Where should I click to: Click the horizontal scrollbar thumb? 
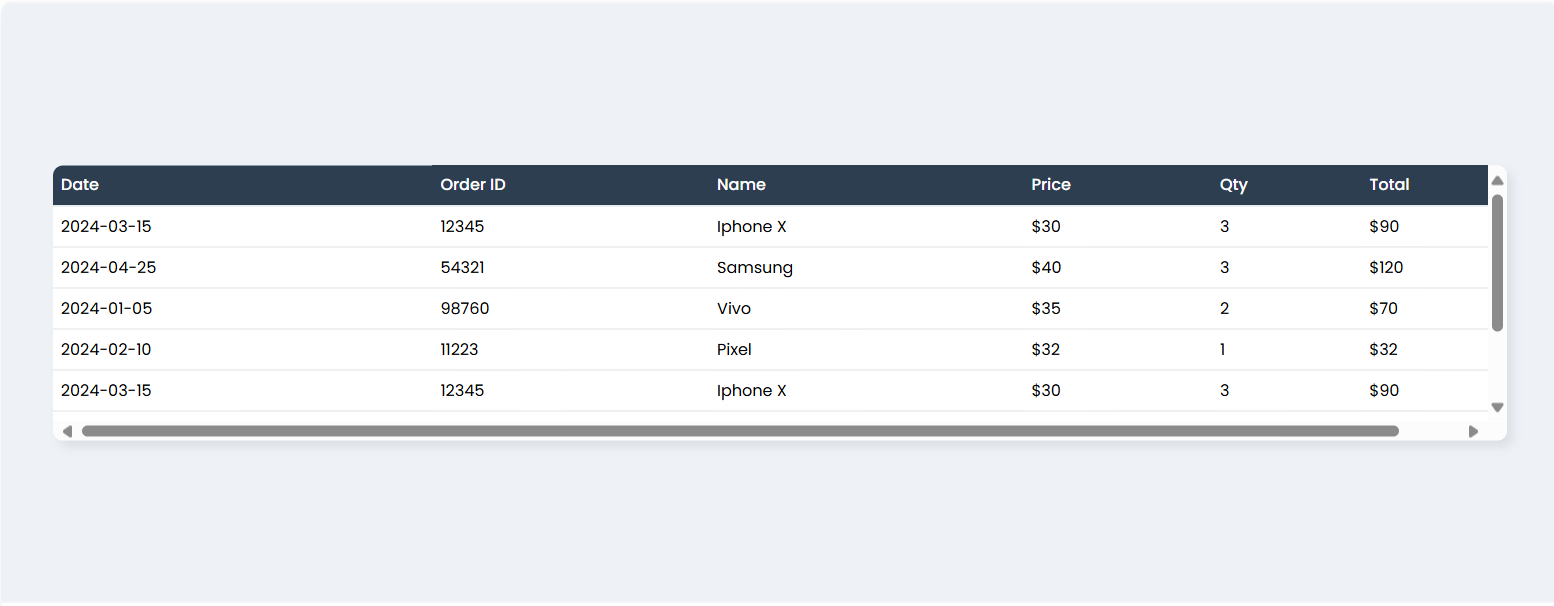pyautogui.click(x=740, y=431)
